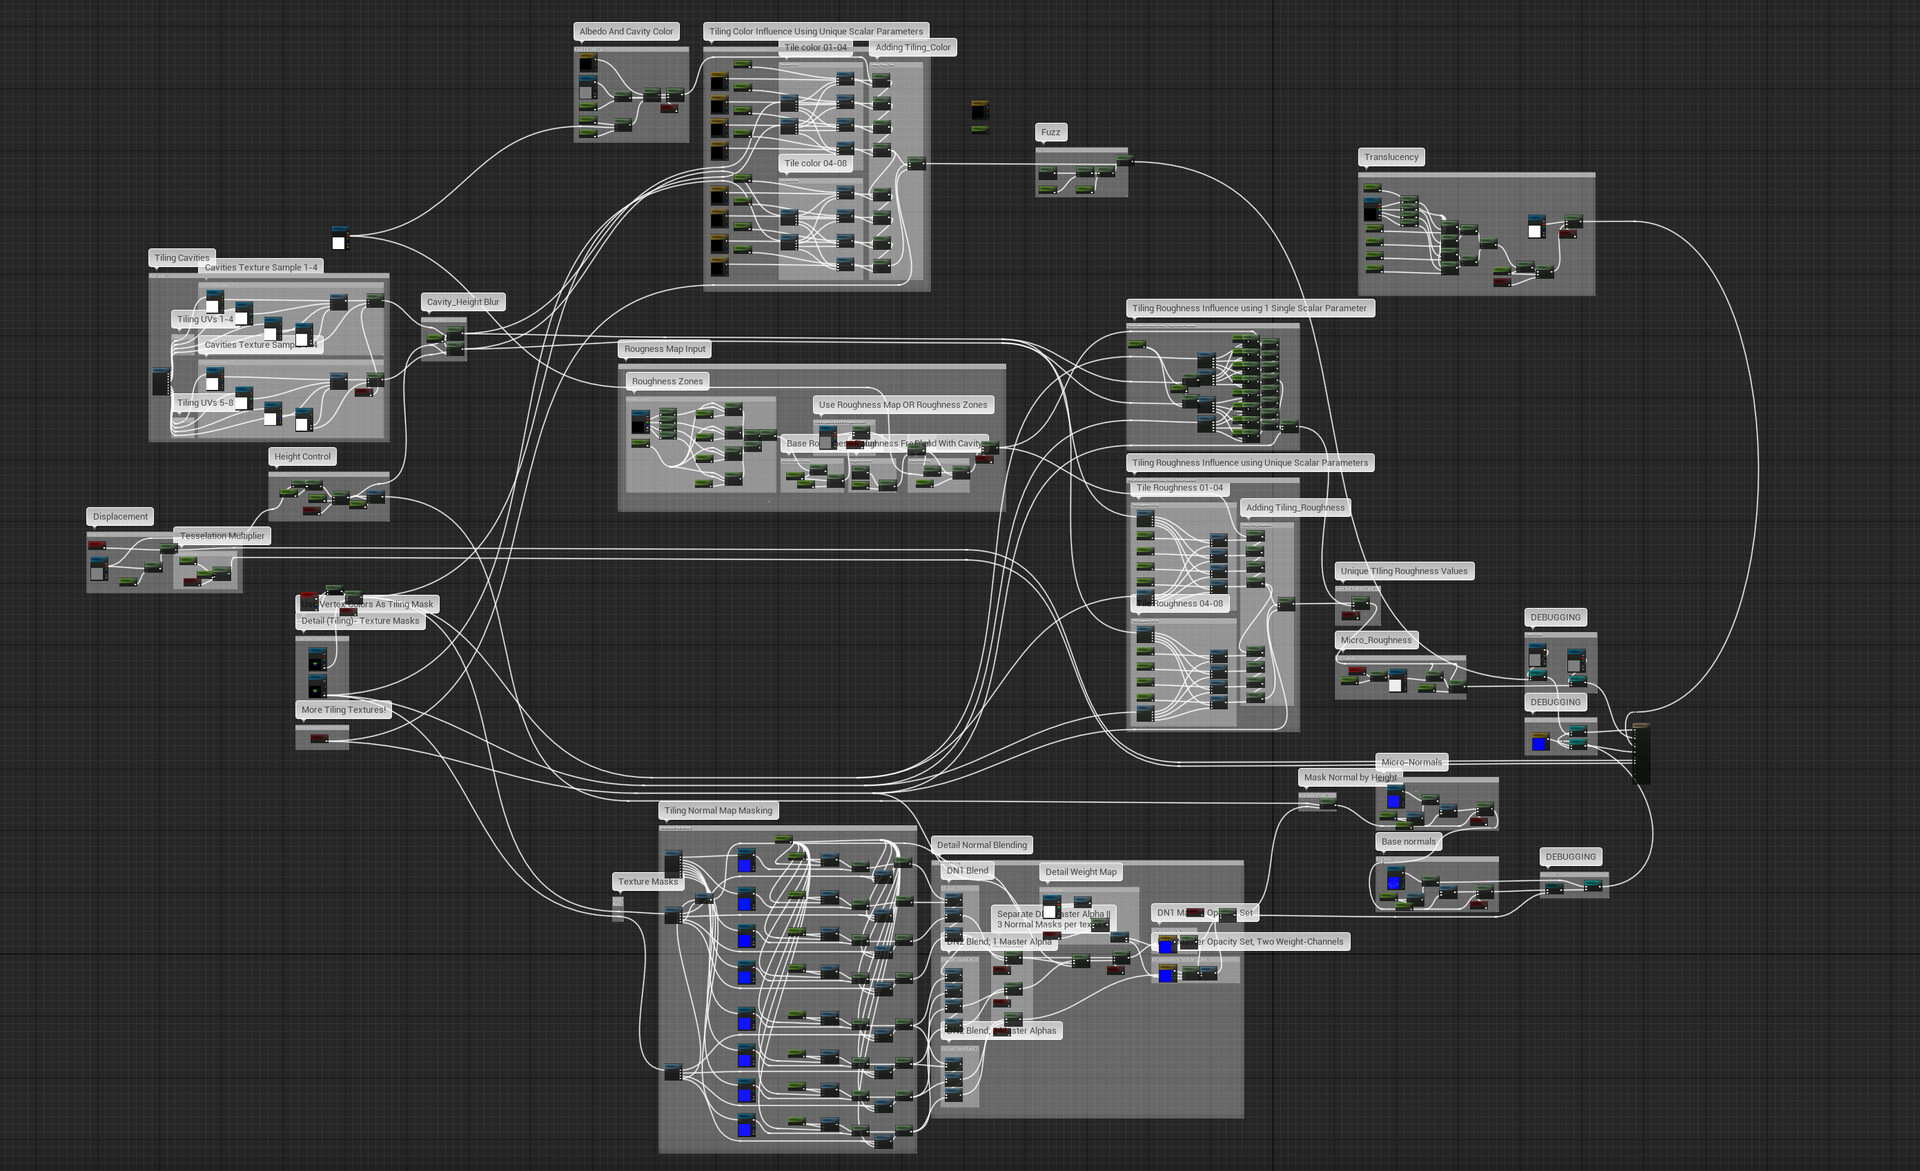Select the Tiling Normal Map Masking comment title
The image size is (1920, 1171).
click(718, 810)
